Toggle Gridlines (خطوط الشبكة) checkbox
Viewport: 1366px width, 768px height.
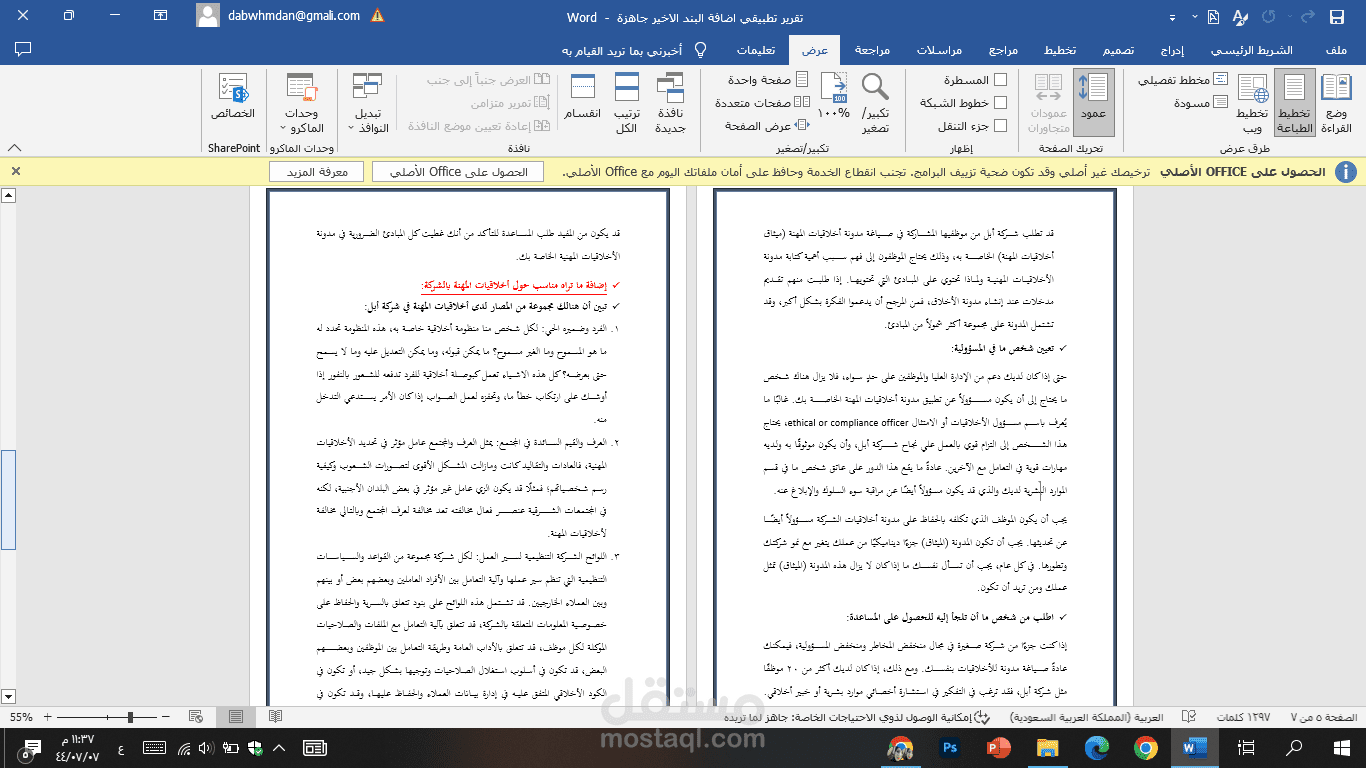click(x=999, y=103)
